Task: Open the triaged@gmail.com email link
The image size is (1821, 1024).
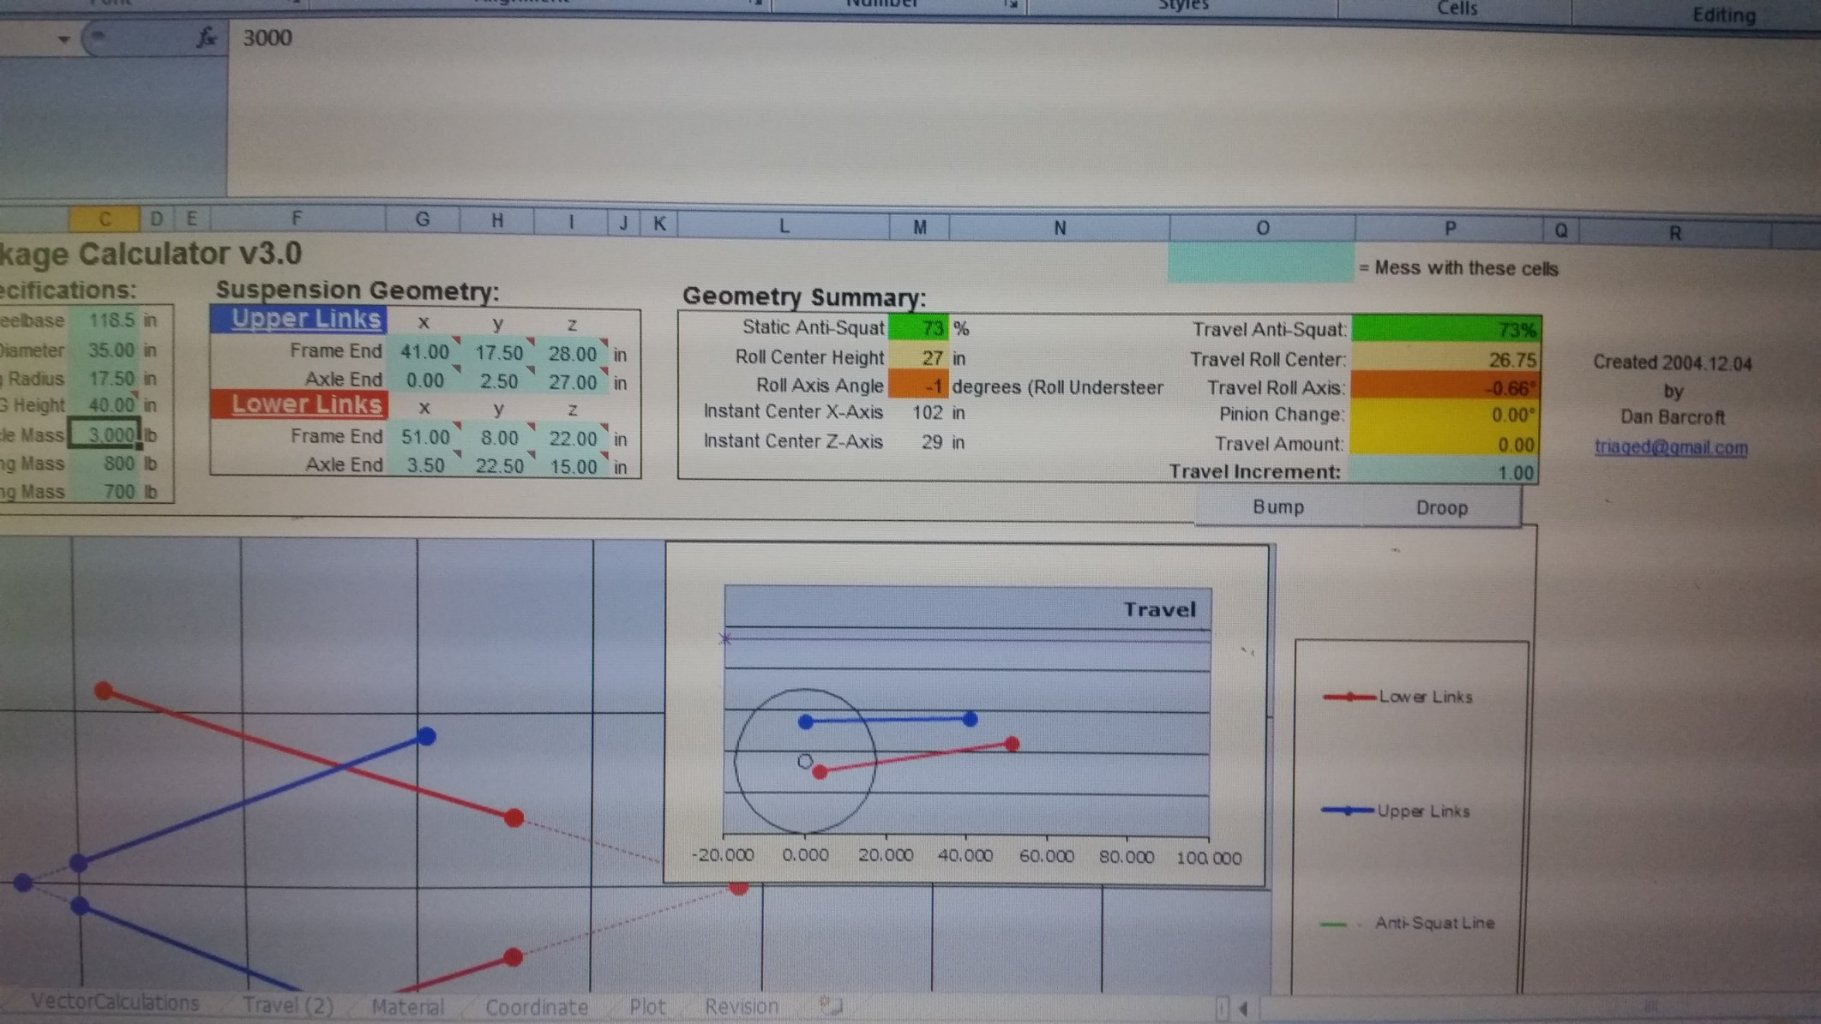Action: coord(1670,447)
